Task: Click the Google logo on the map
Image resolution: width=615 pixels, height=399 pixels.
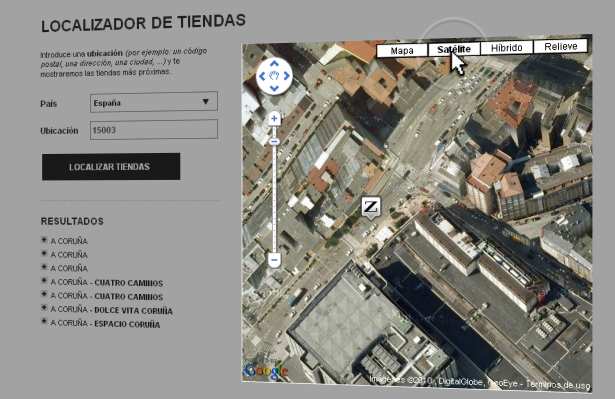Action: coord(266,370)
